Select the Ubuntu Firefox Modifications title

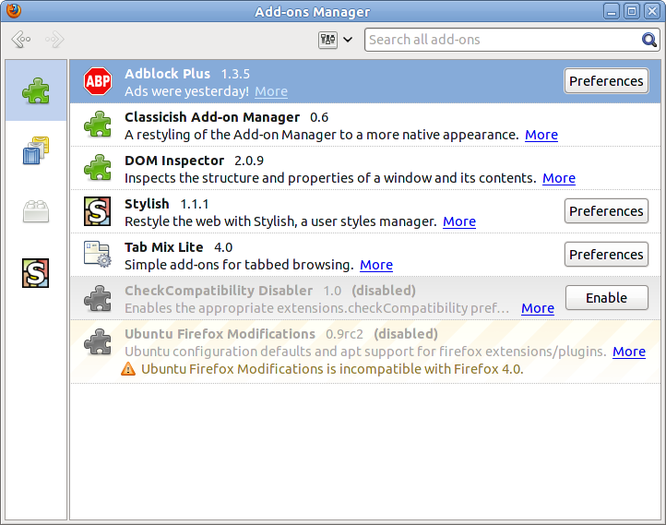tap(220, 333)
